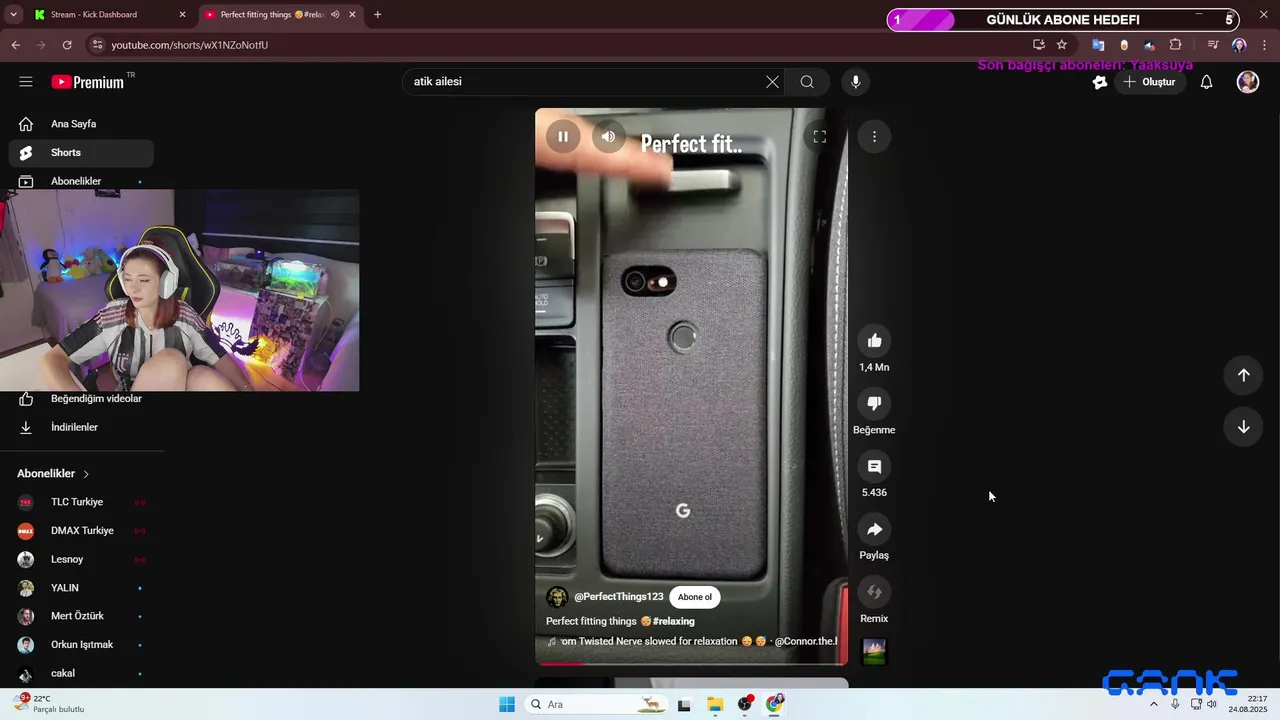Mute the Short using the speaker icon
This screenshot has width=1280, height=720.
[609, 137]
